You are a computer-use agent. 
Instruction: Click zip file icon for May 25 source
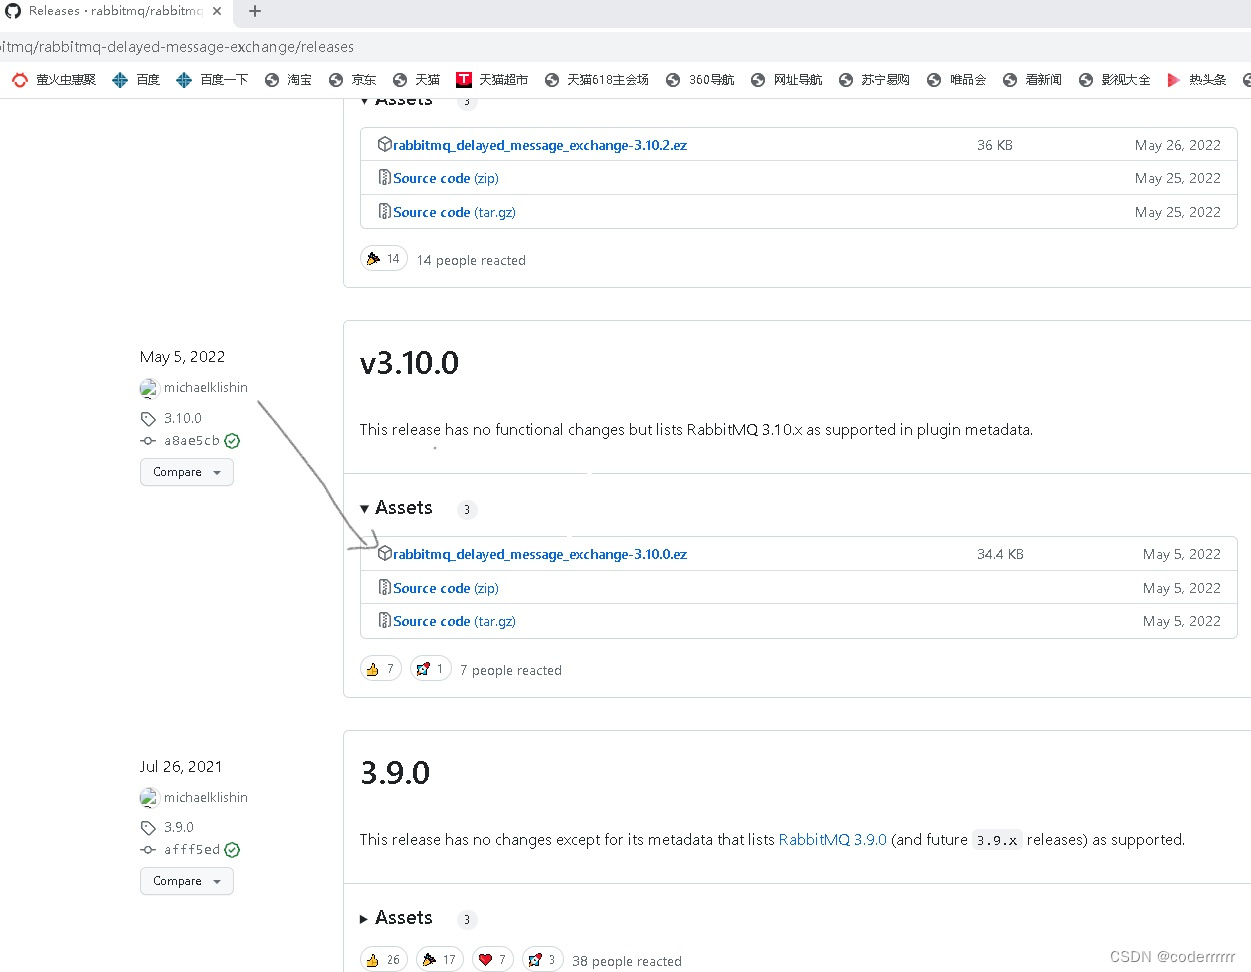(384, 177)
